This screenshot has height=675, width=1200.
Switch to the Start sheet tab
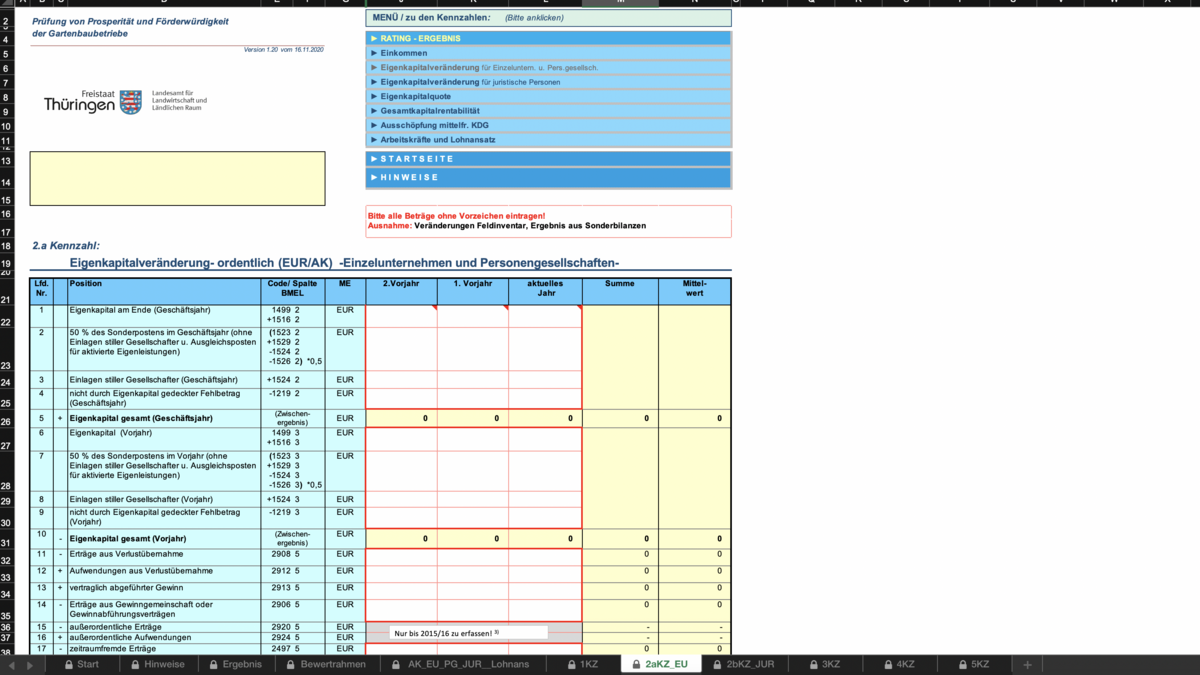[x=82, y=664]
